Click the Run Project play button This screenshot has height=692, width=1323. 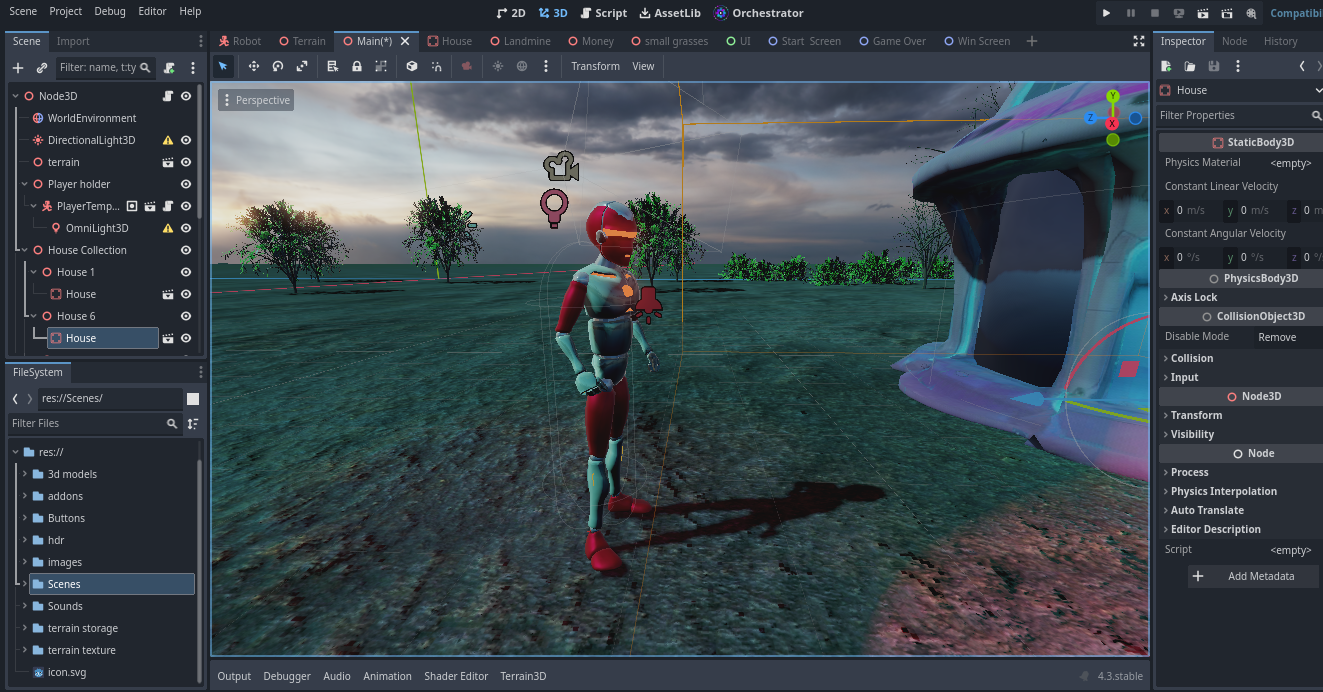[1105, 12]
